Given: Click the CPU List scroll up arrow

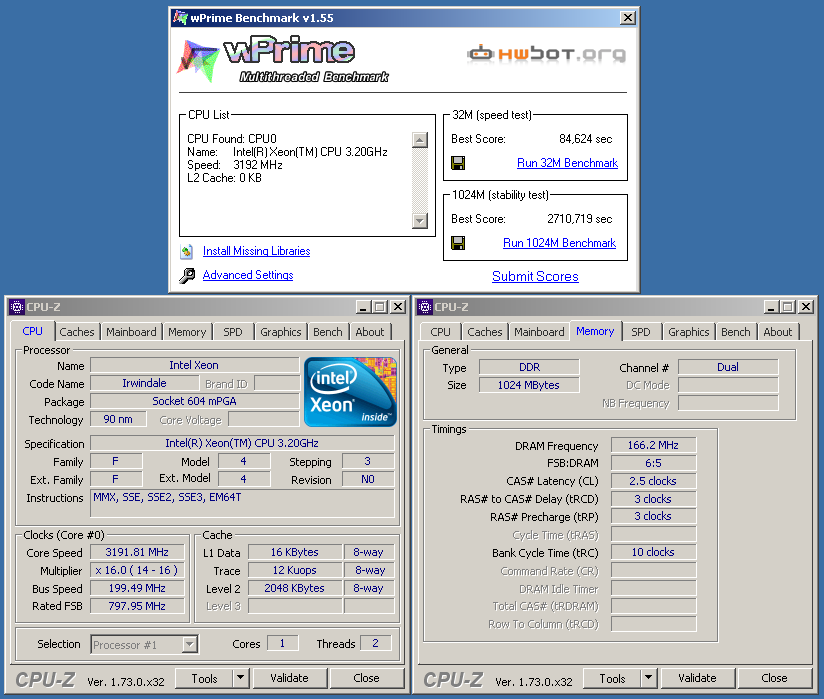Looking at the screenshot, I should (419, 140).
